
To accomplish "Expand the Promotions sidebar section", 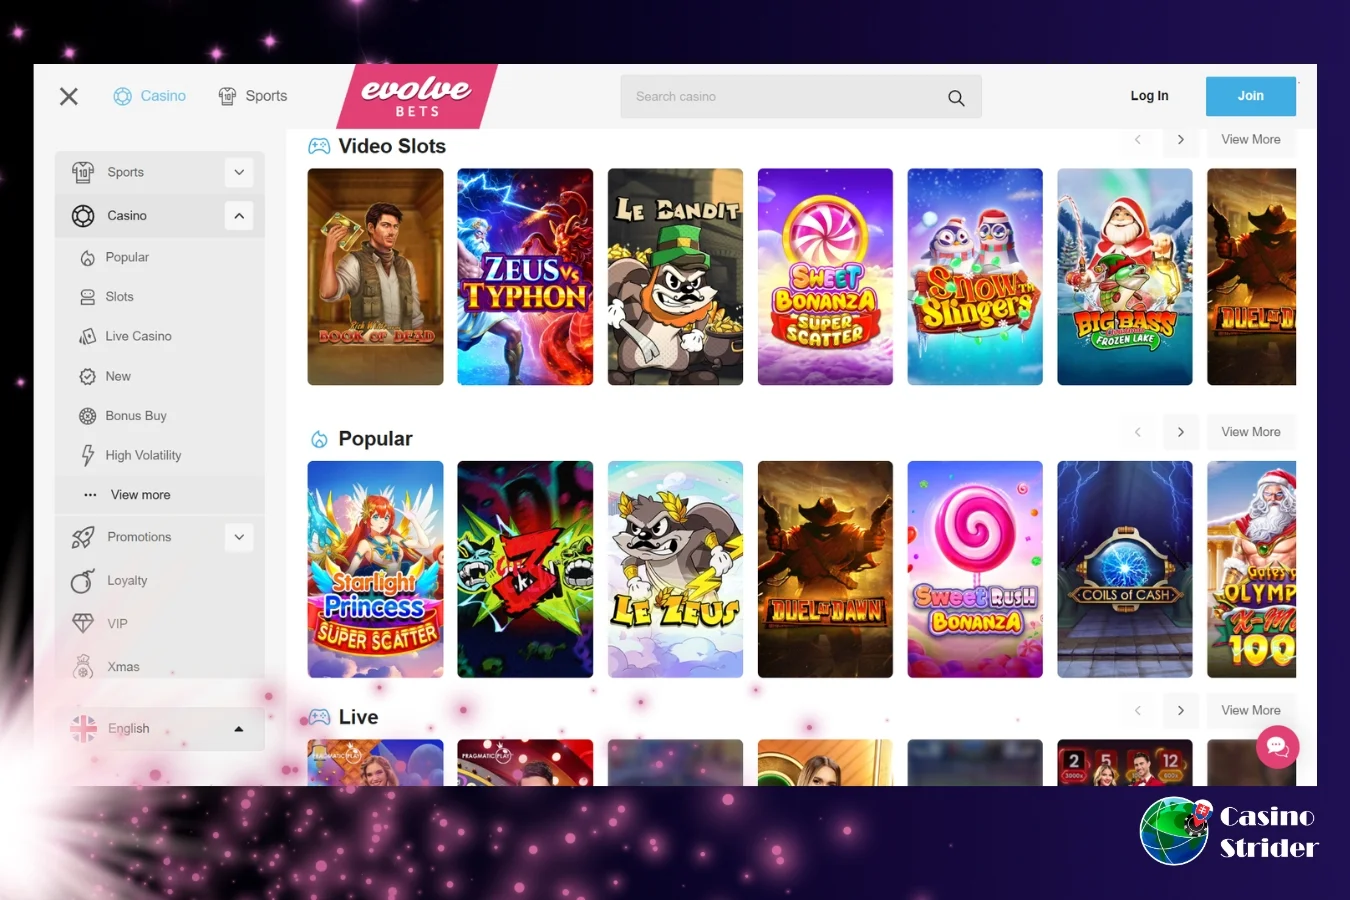I will 239,537.
